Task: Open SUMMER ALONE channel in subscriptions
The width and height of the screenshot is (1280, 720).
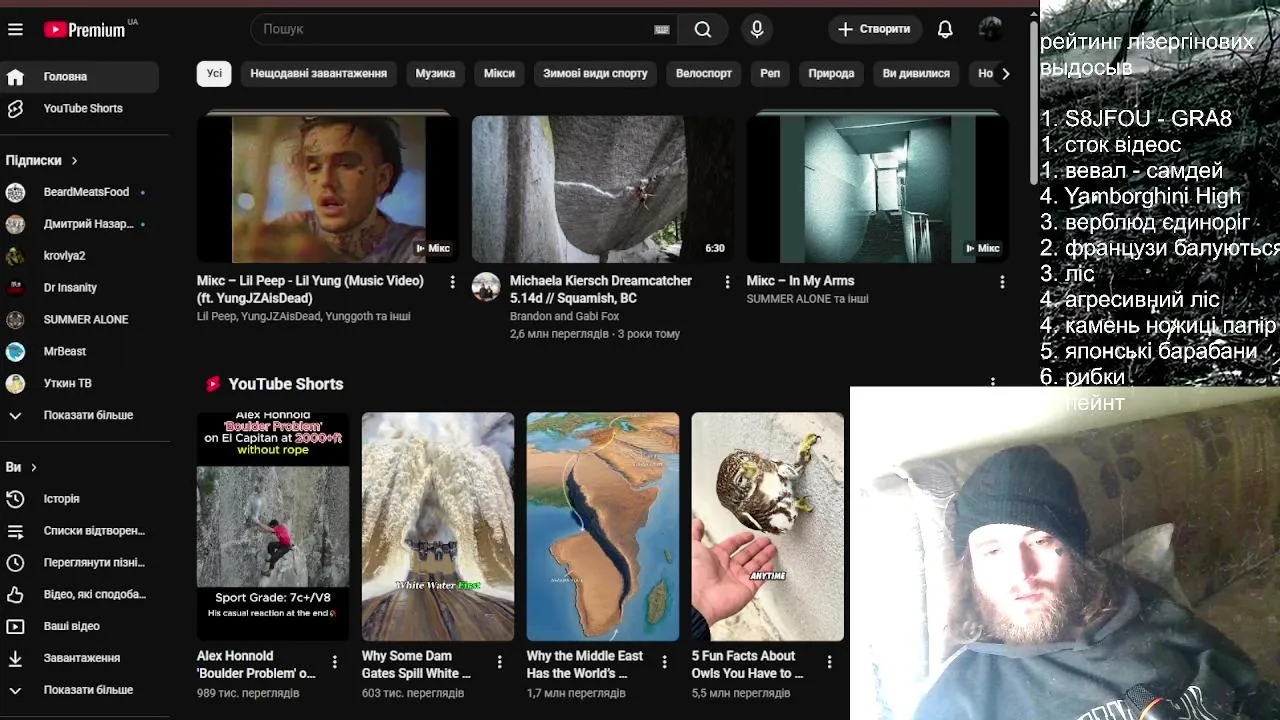Action: [x=80, y=319]
